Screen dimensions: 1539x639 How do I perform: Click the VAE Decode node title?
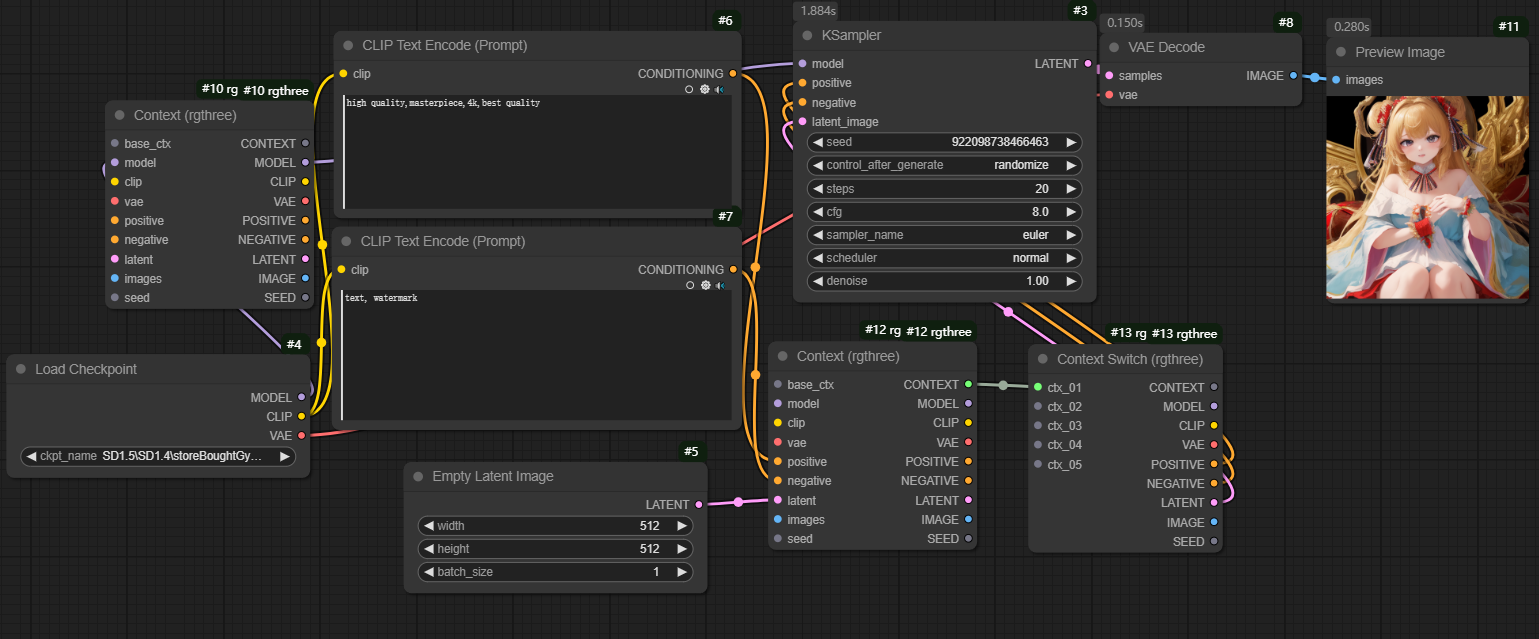(x=1166, y=48)
